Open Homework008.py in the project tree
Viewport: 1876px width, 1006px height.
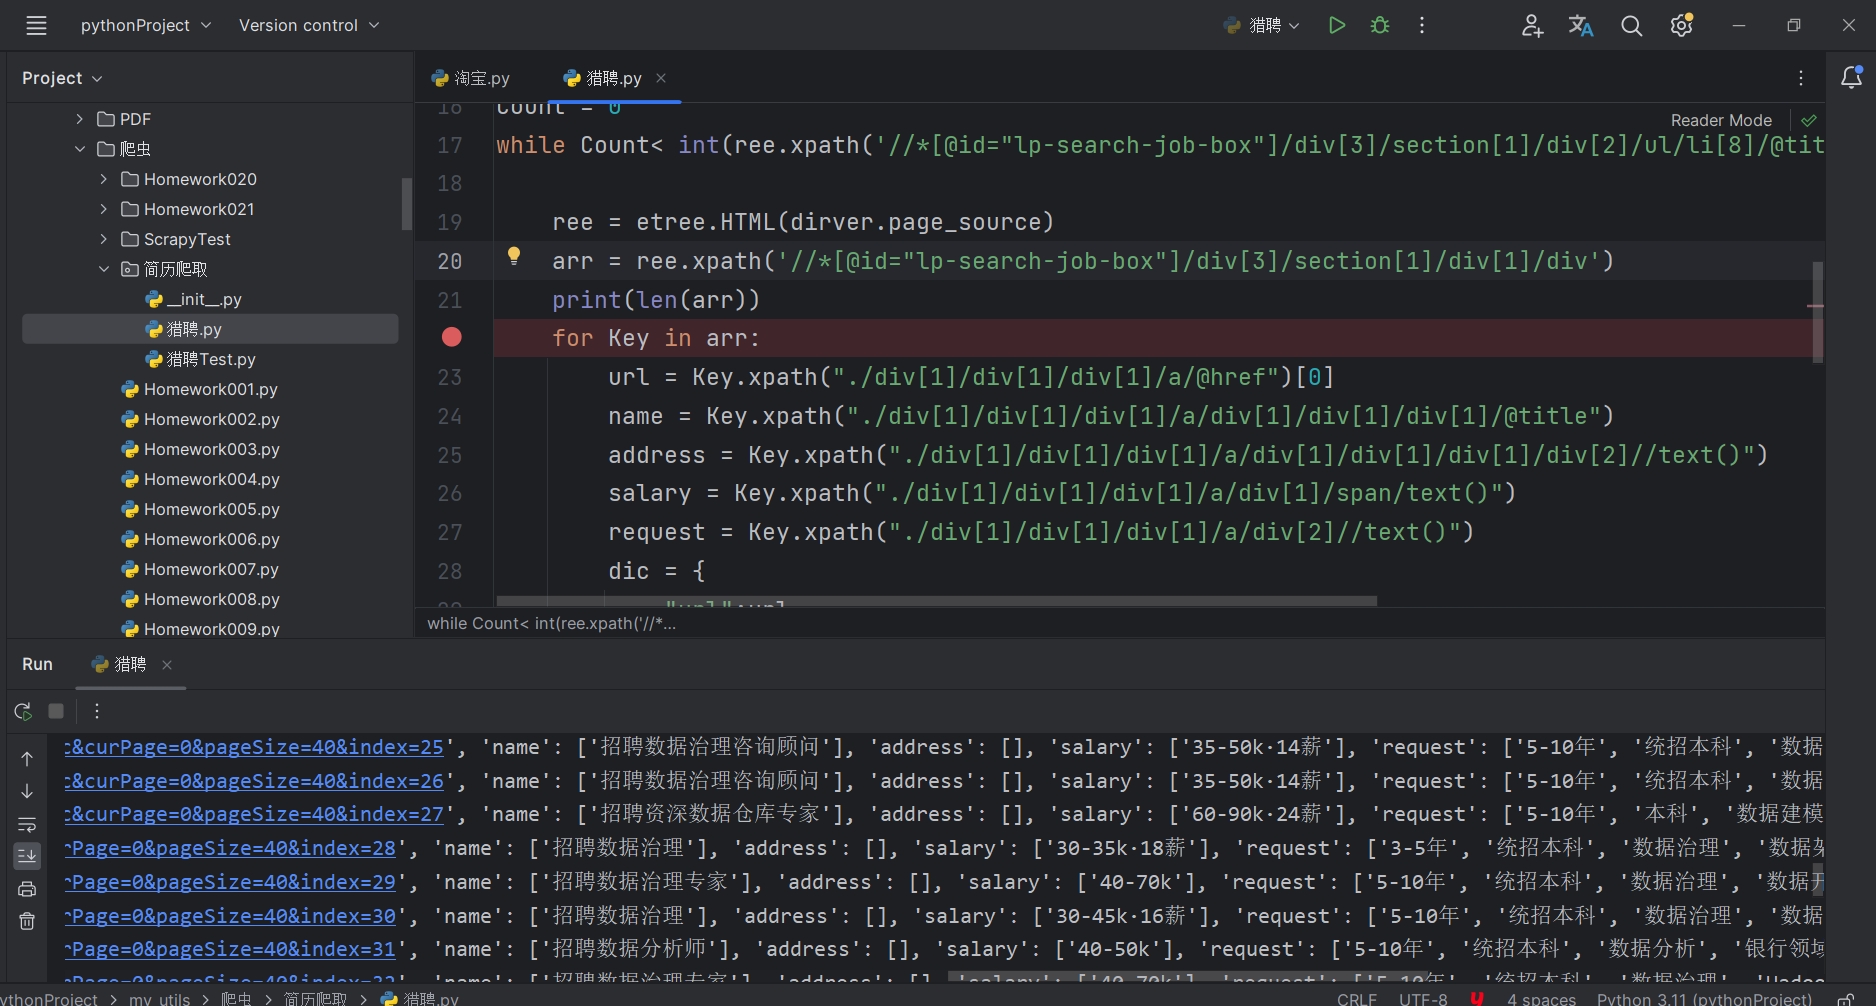click(200, 599)
